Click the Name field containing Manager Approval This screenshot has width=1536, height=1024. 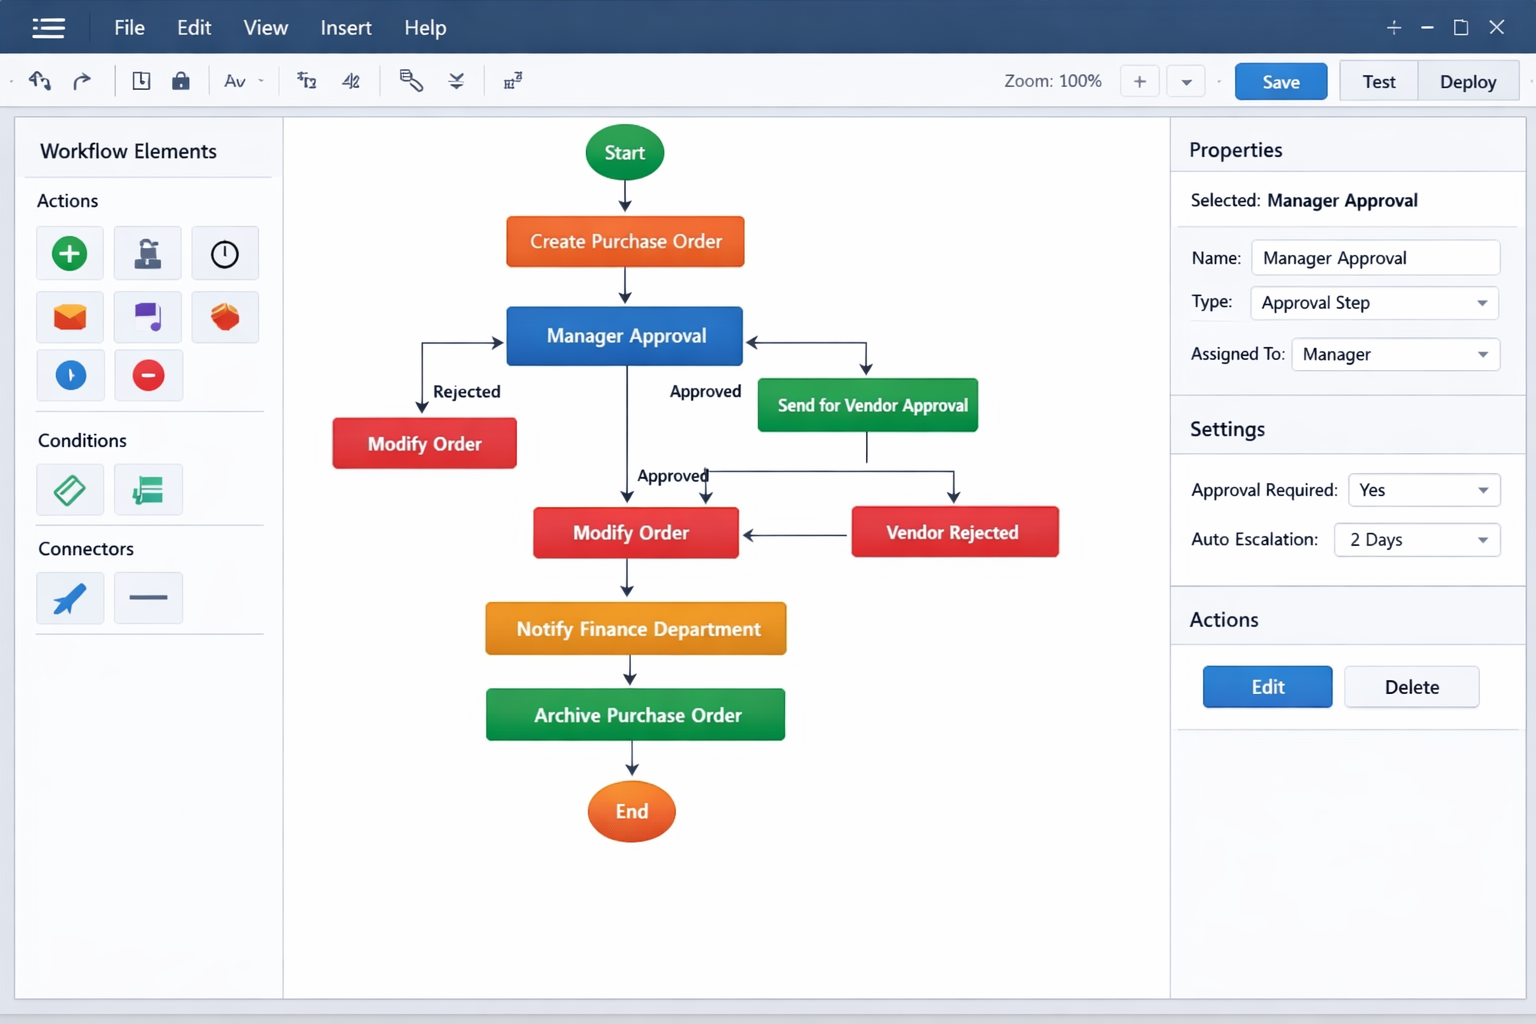pos(1375,258)
